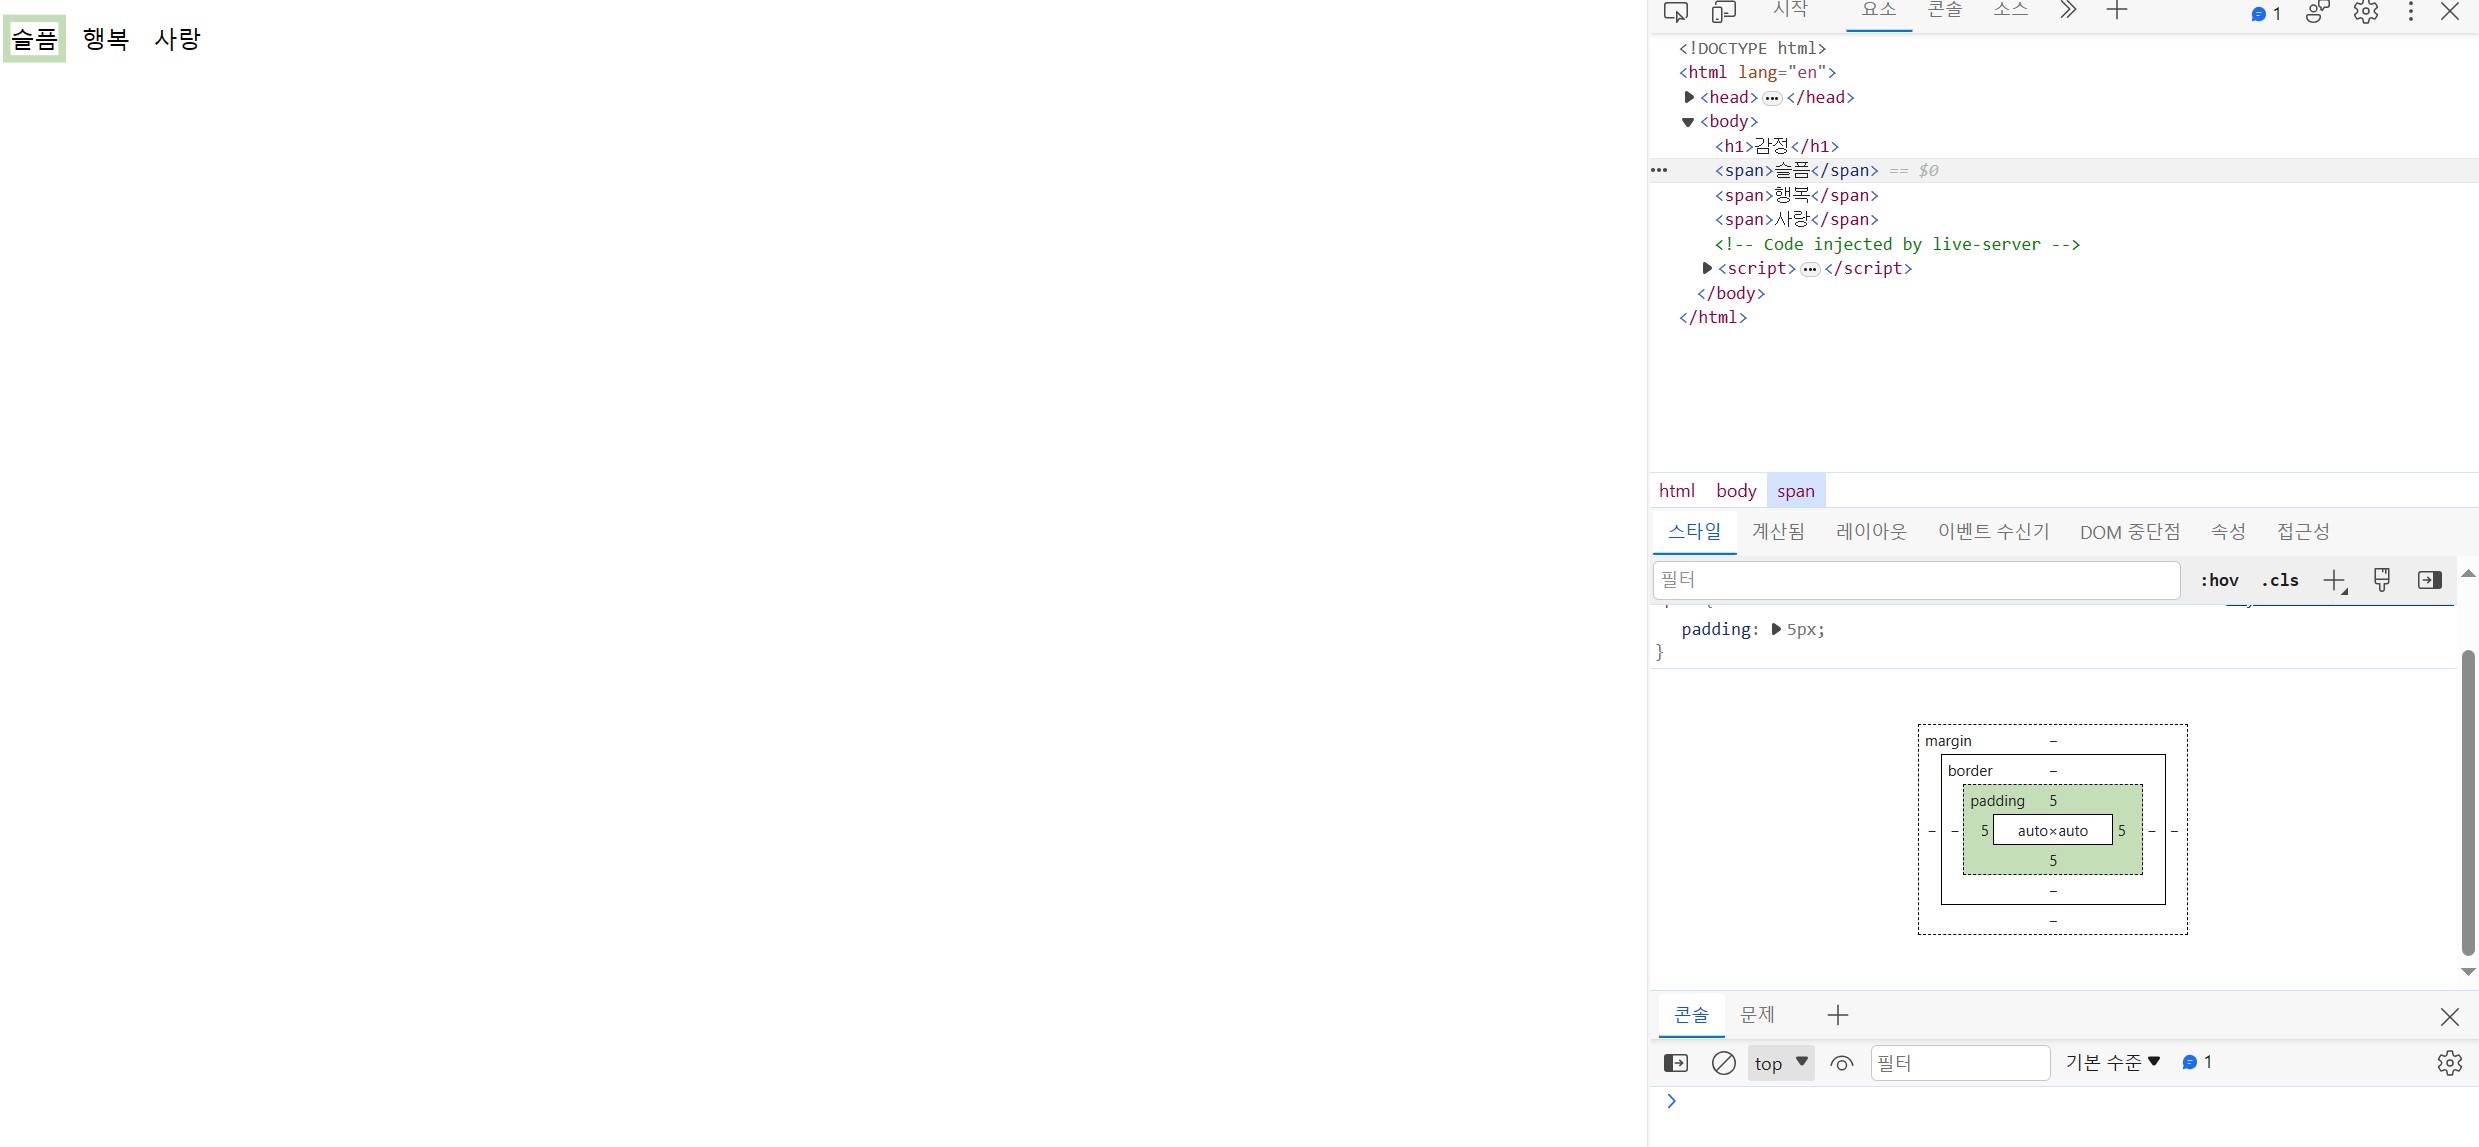The width and height of the screenshot is (2479, 1147).
Task: Create a live expression with eye icon
Action: coord(1842,1063)
